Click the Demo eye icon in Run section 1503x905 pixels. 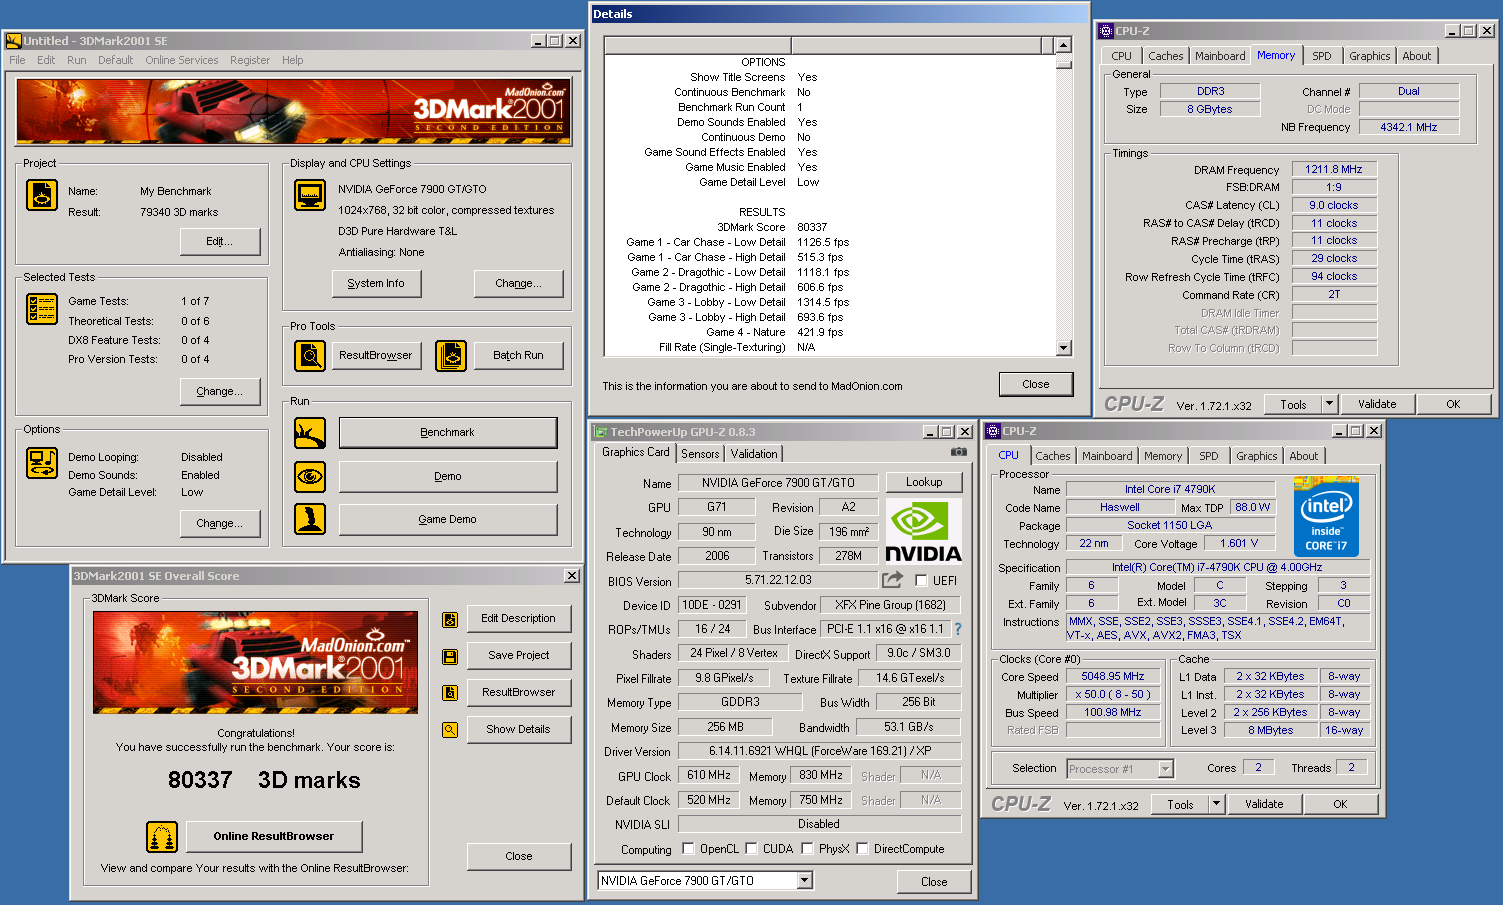coord(310,477)
